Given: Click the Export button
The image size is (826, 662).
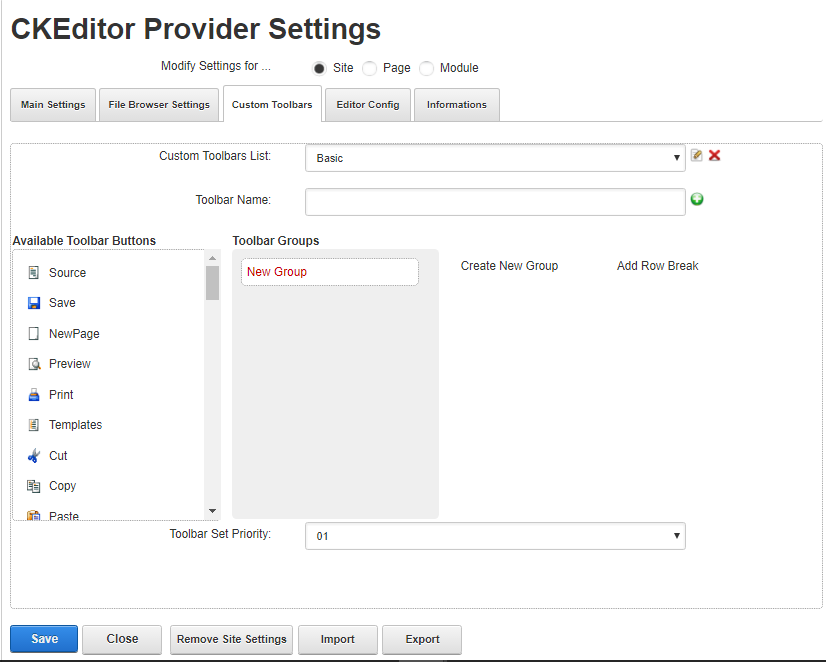Looking at the screenshot, I should 422,639.
